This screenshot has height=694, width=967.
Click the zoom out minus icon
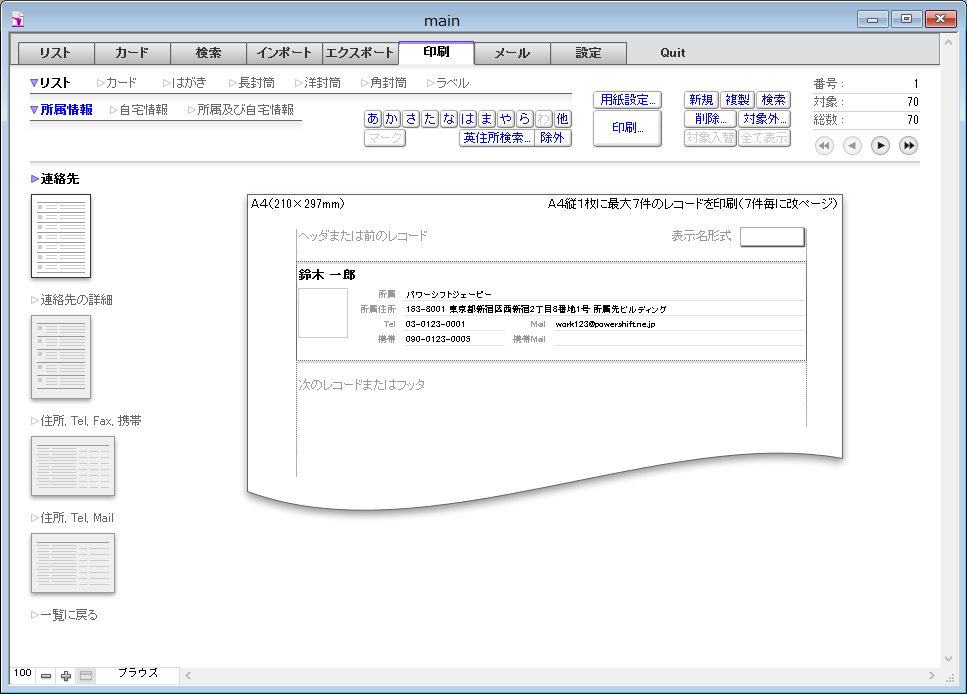[46, 676]
